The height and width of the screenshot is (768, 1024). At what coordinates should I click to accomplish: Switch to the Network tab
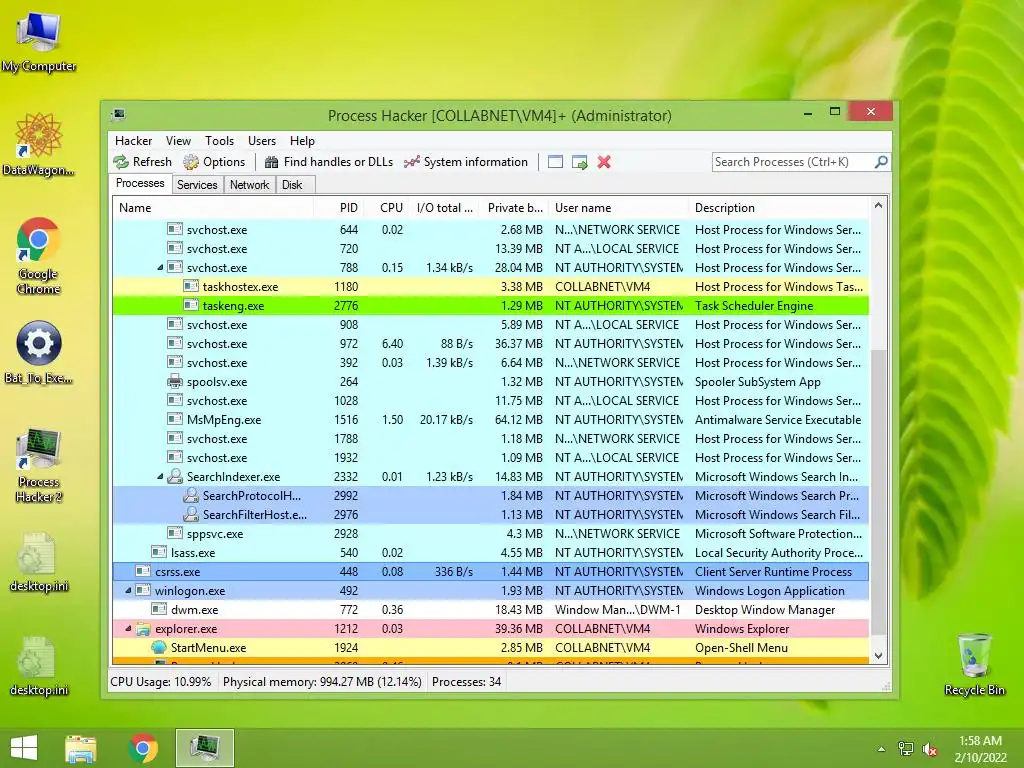[x=249, y=185]
